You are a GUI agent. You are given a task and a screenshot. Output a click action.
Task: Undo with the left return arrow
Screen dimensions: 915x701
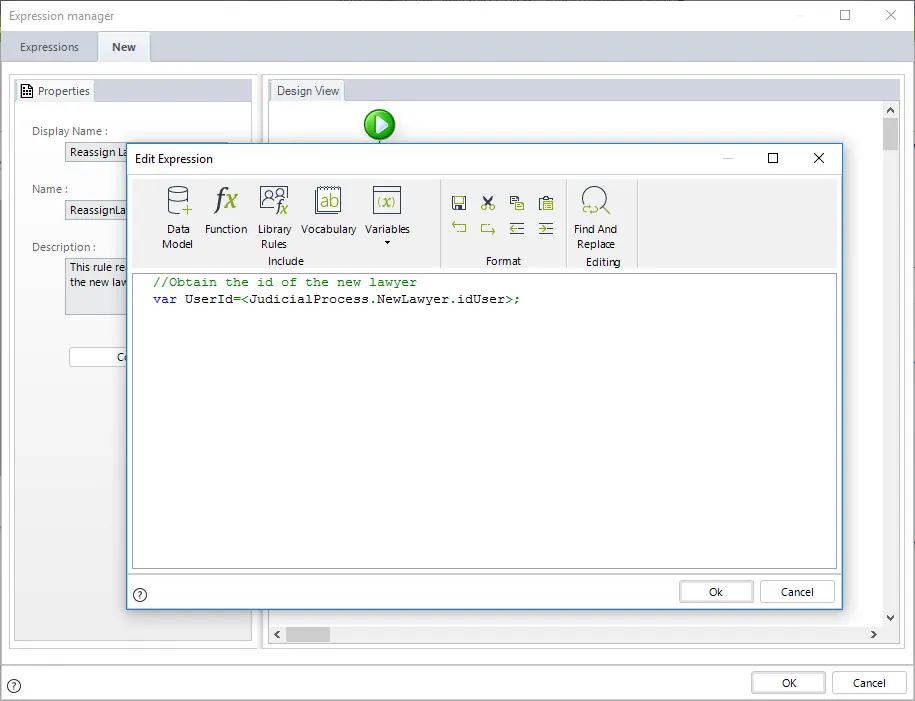click(459, 228)
